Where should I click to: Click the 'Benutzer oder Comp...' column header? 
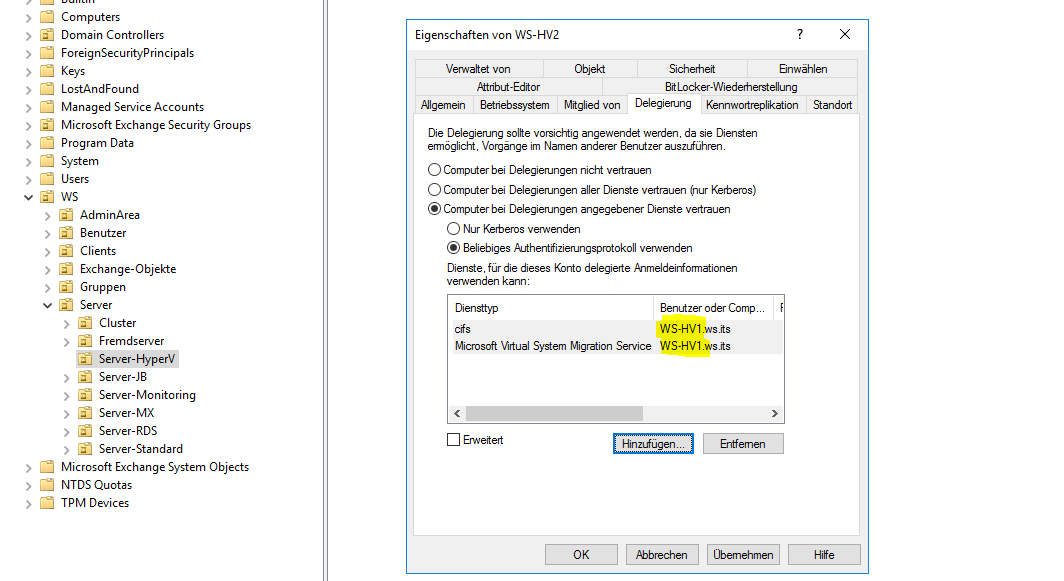click(712, 307)
